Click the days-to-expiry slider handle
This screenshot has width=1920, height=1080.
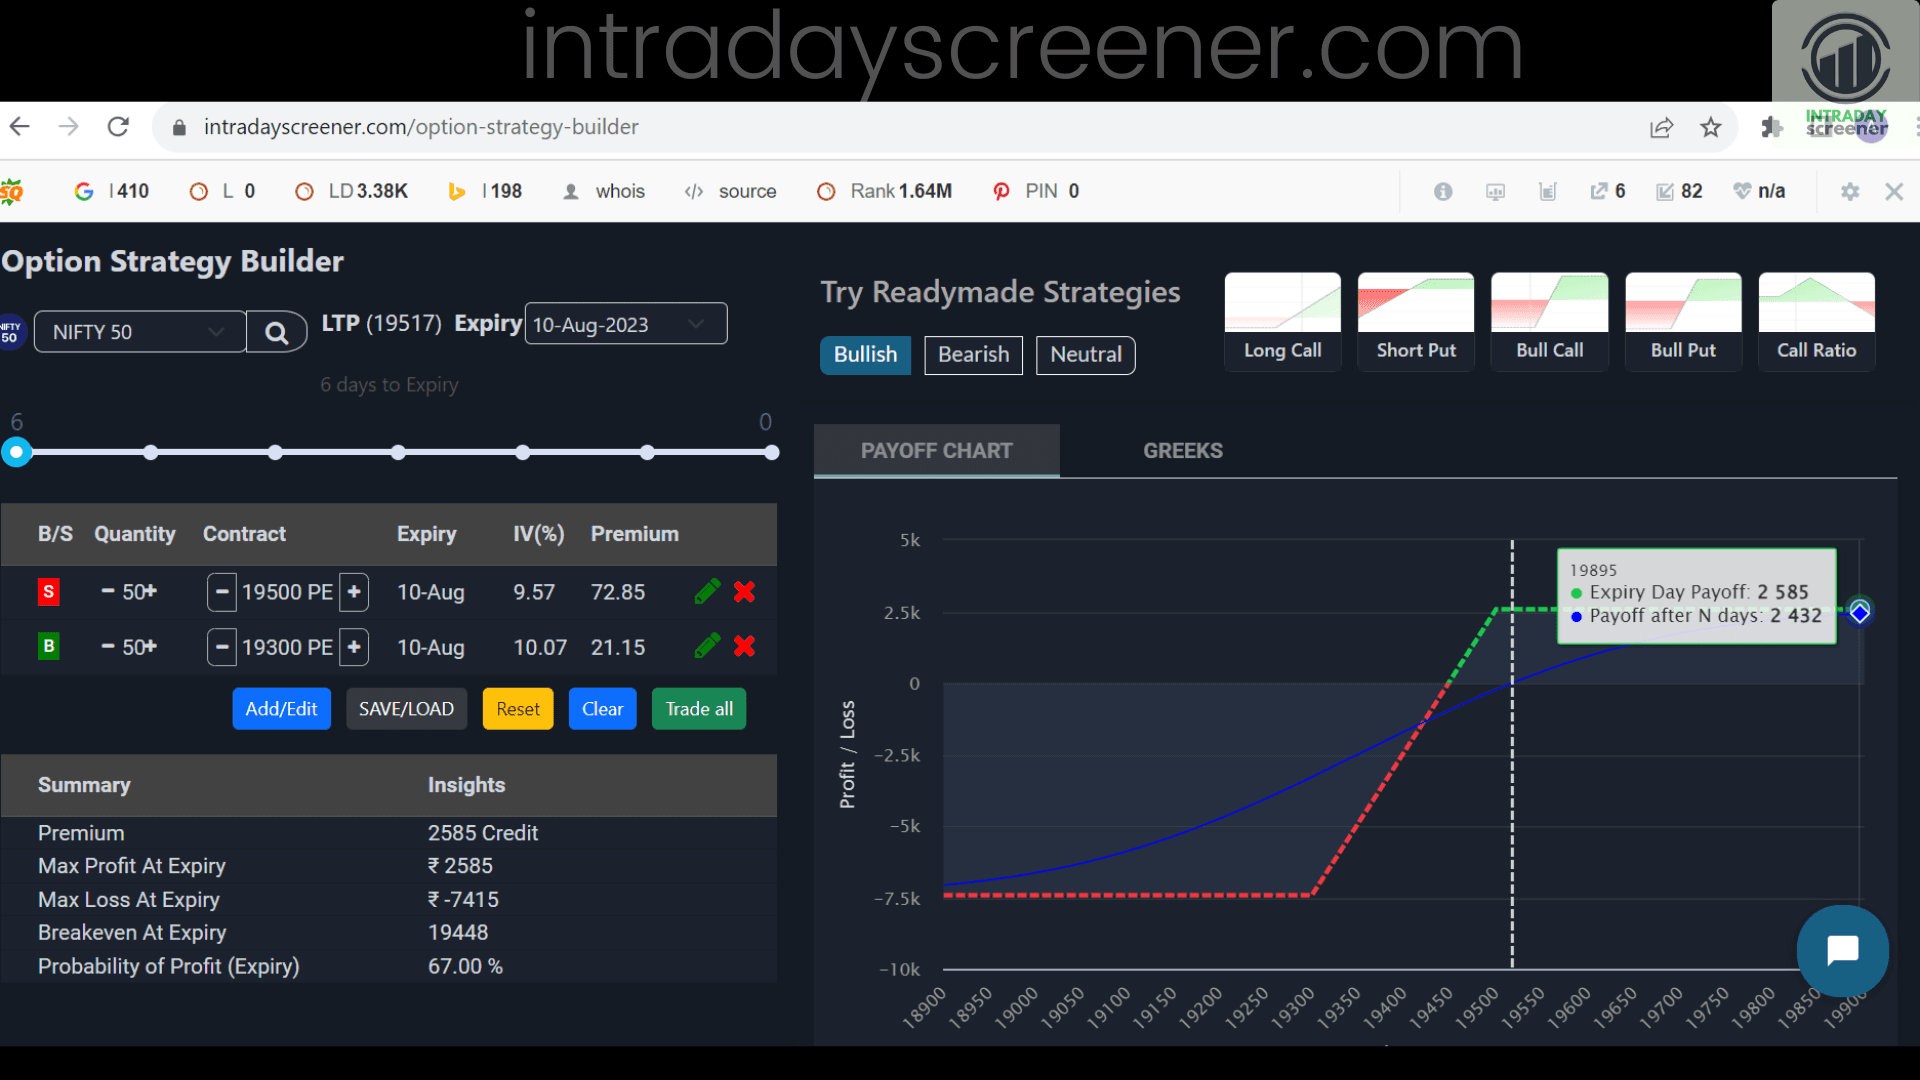pyautogui.click(x=16, y=452)
